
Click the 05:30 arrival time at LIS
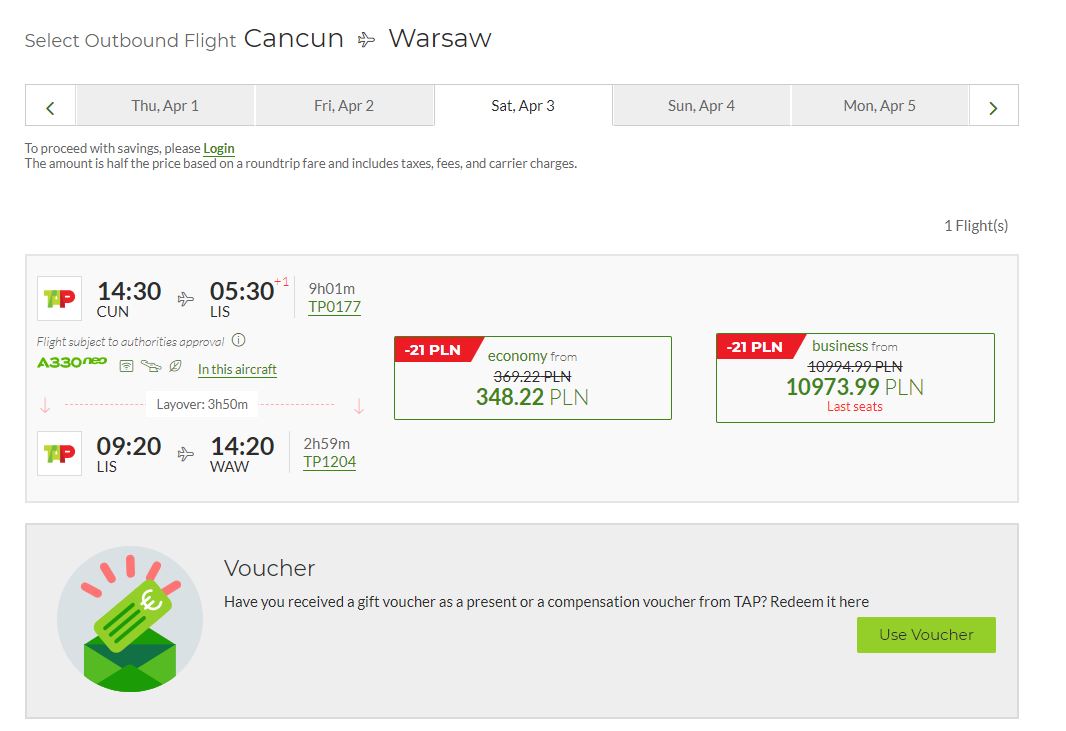point(242,291)
